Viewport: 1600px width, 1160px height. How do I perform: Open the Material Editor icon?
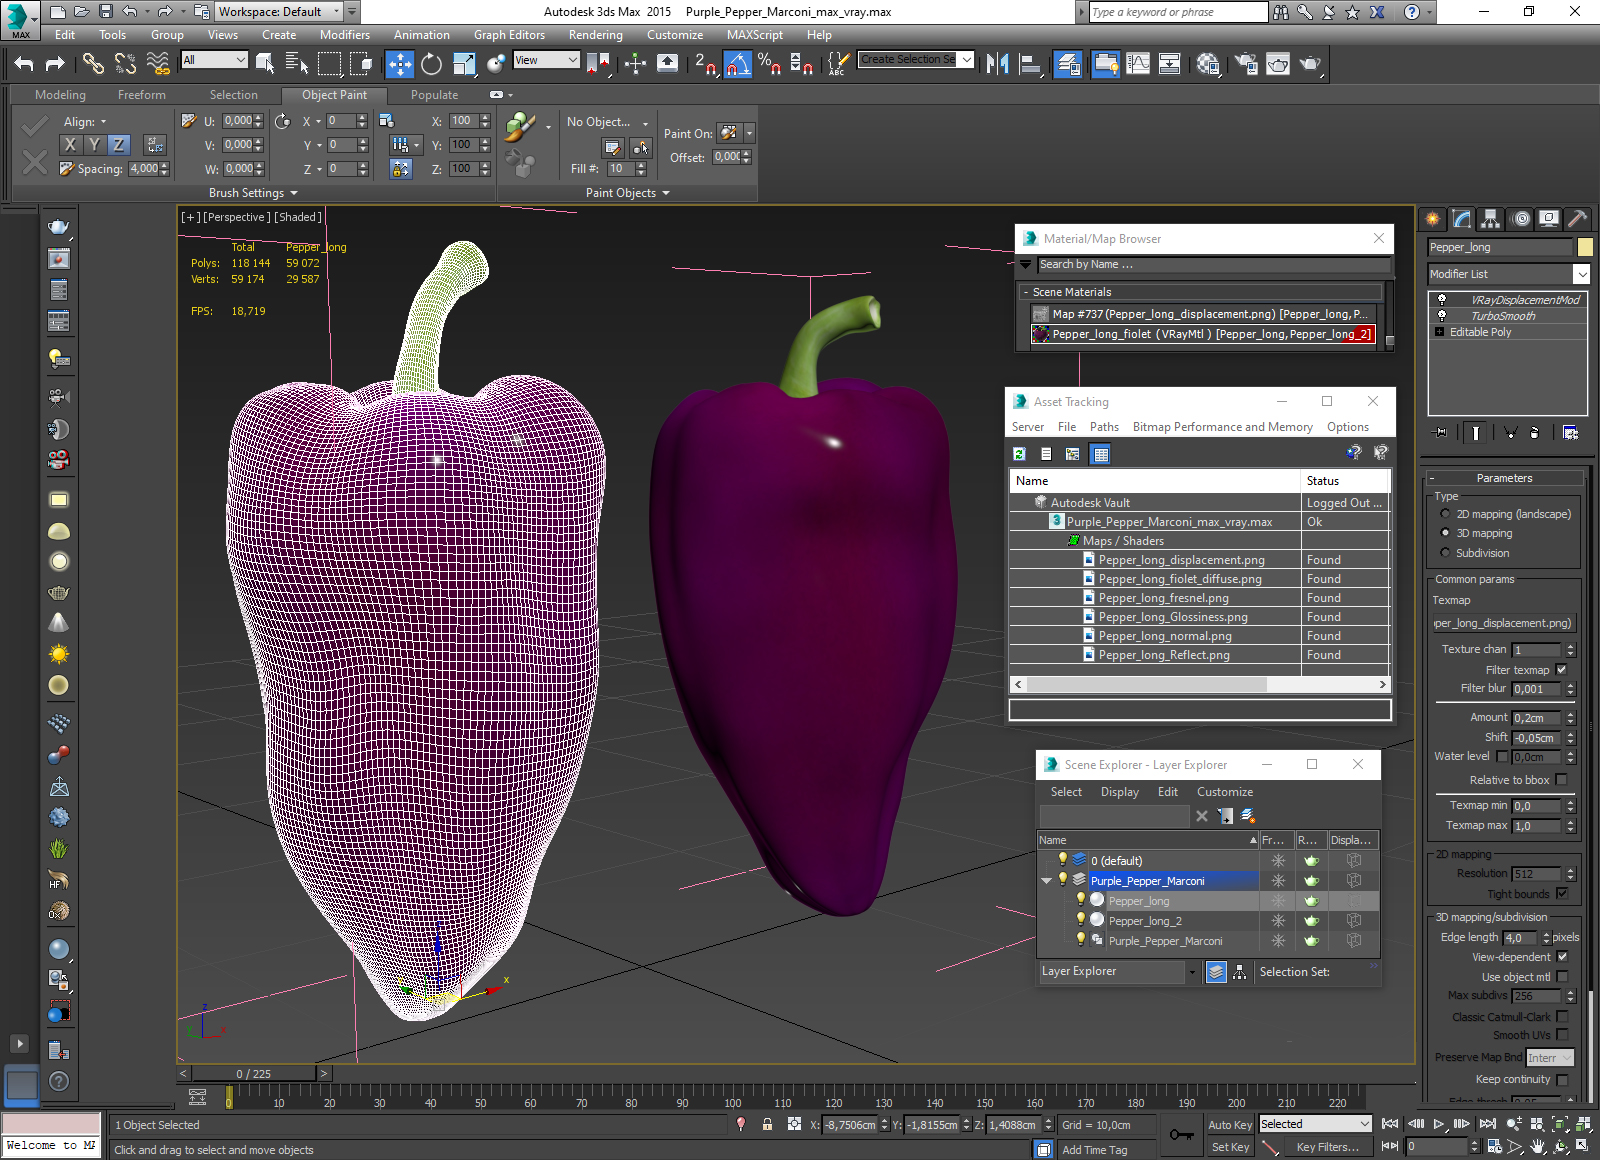tap(1208, 64)
